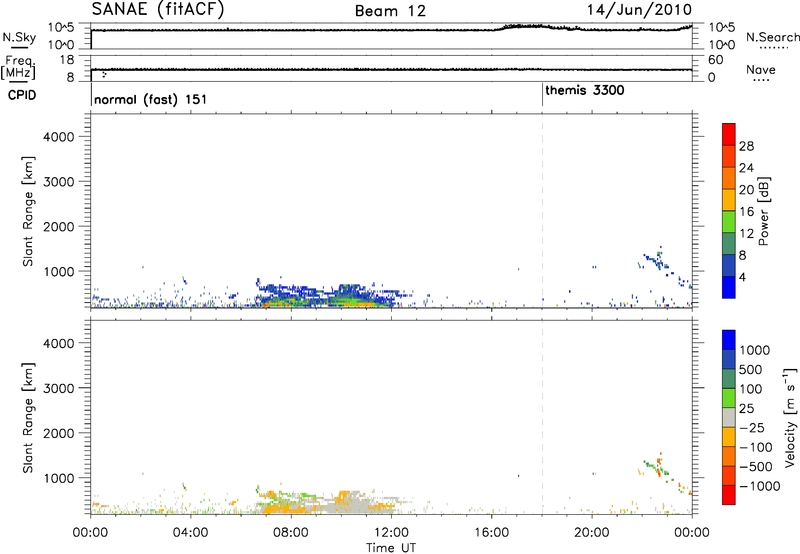Select the 12:00 time tick label
Viewport: 800px width, 554px height.
pyautogui.click(x=391, y=533)
